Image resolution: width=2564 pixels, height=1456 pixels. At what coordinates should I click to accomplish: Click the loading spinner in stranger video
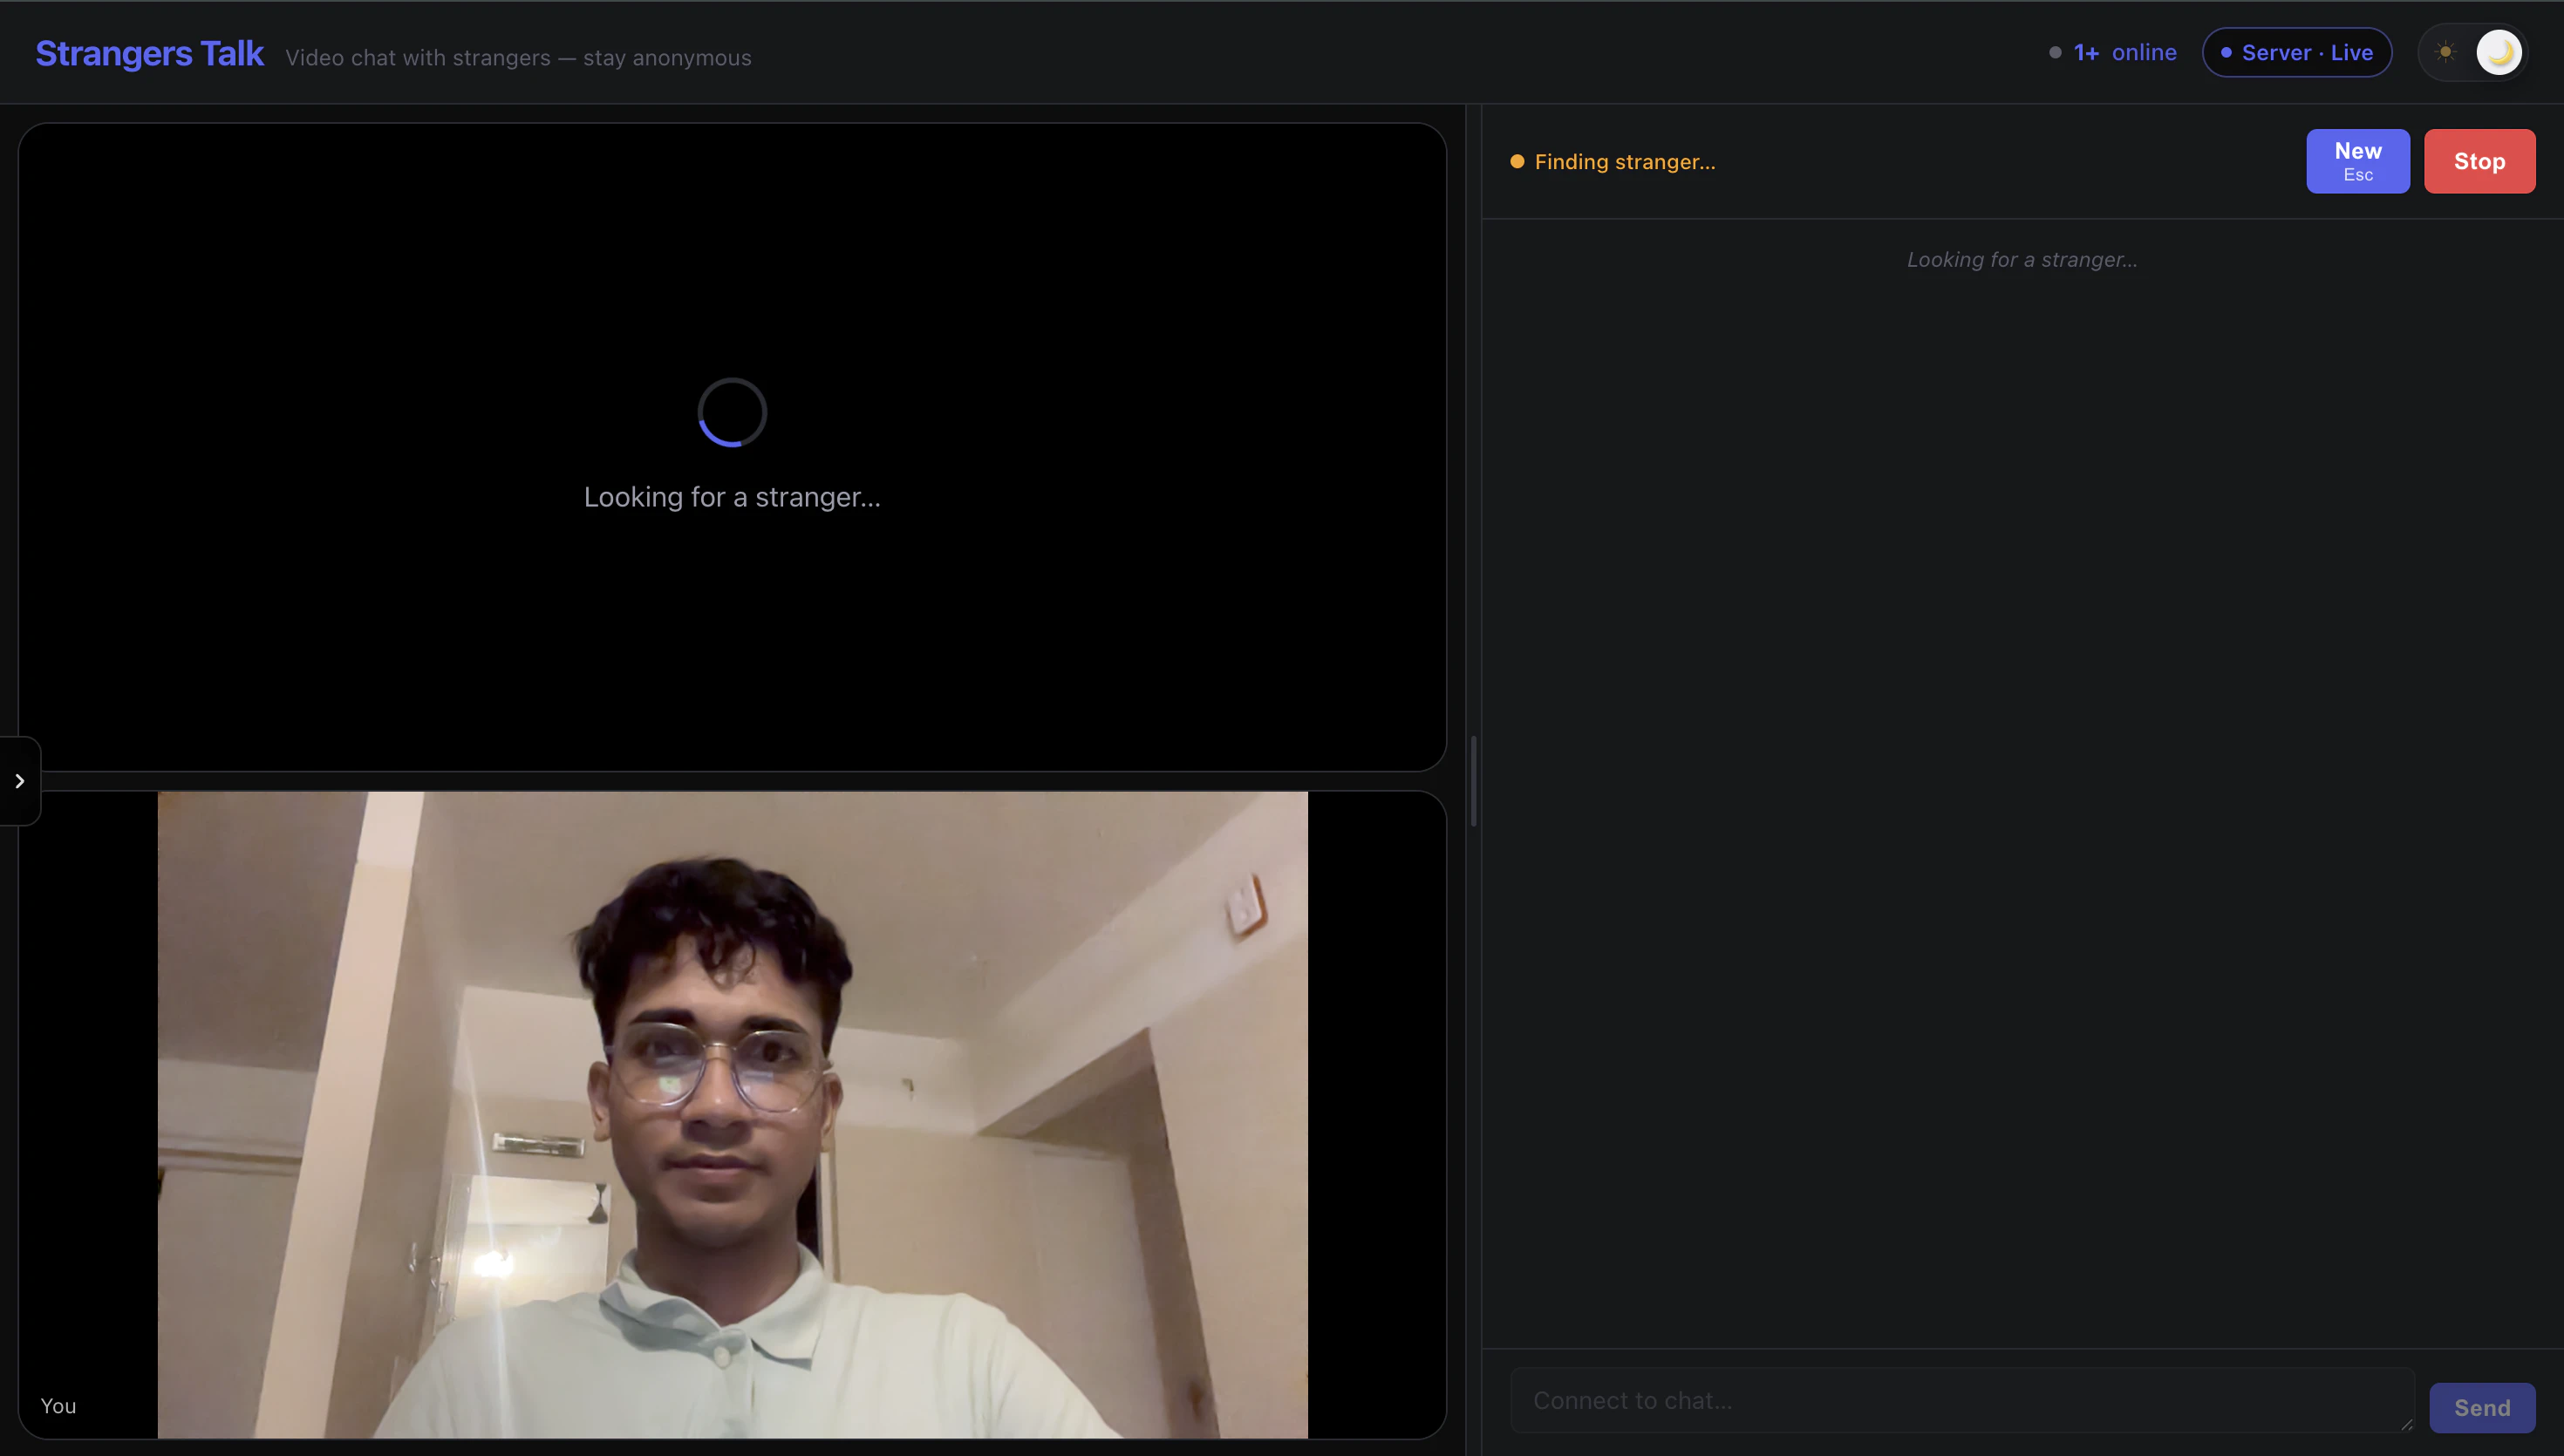coord(732,412)
